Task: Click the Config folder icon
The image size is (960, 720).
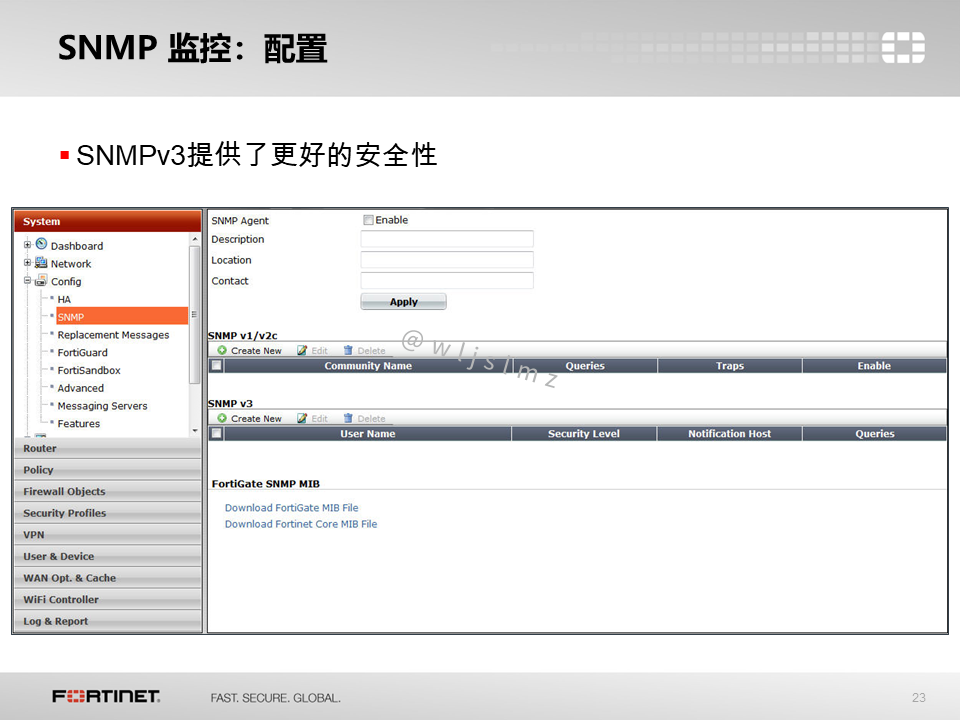Action: tap(41, 280)
